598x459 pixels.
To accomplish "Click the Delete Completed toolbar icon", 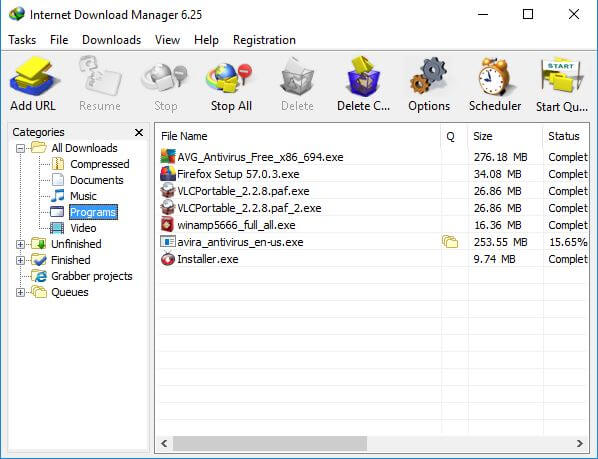I will [363, 76].
